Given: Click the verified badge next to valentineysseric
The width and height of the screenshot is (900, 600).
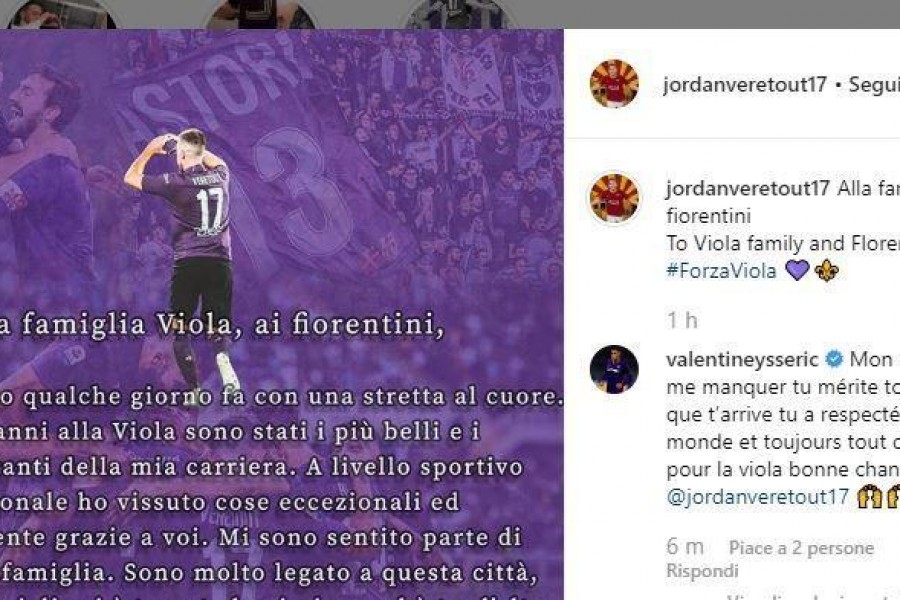Looking at the screenshot, I should pyautogui.click(x=834, y=359).
